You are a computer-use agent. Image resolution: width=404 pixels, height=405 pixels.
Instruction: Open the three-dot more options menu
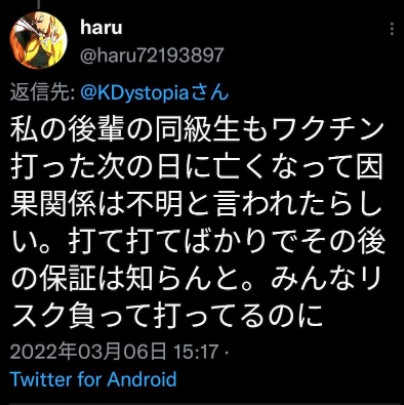(392, 29)
